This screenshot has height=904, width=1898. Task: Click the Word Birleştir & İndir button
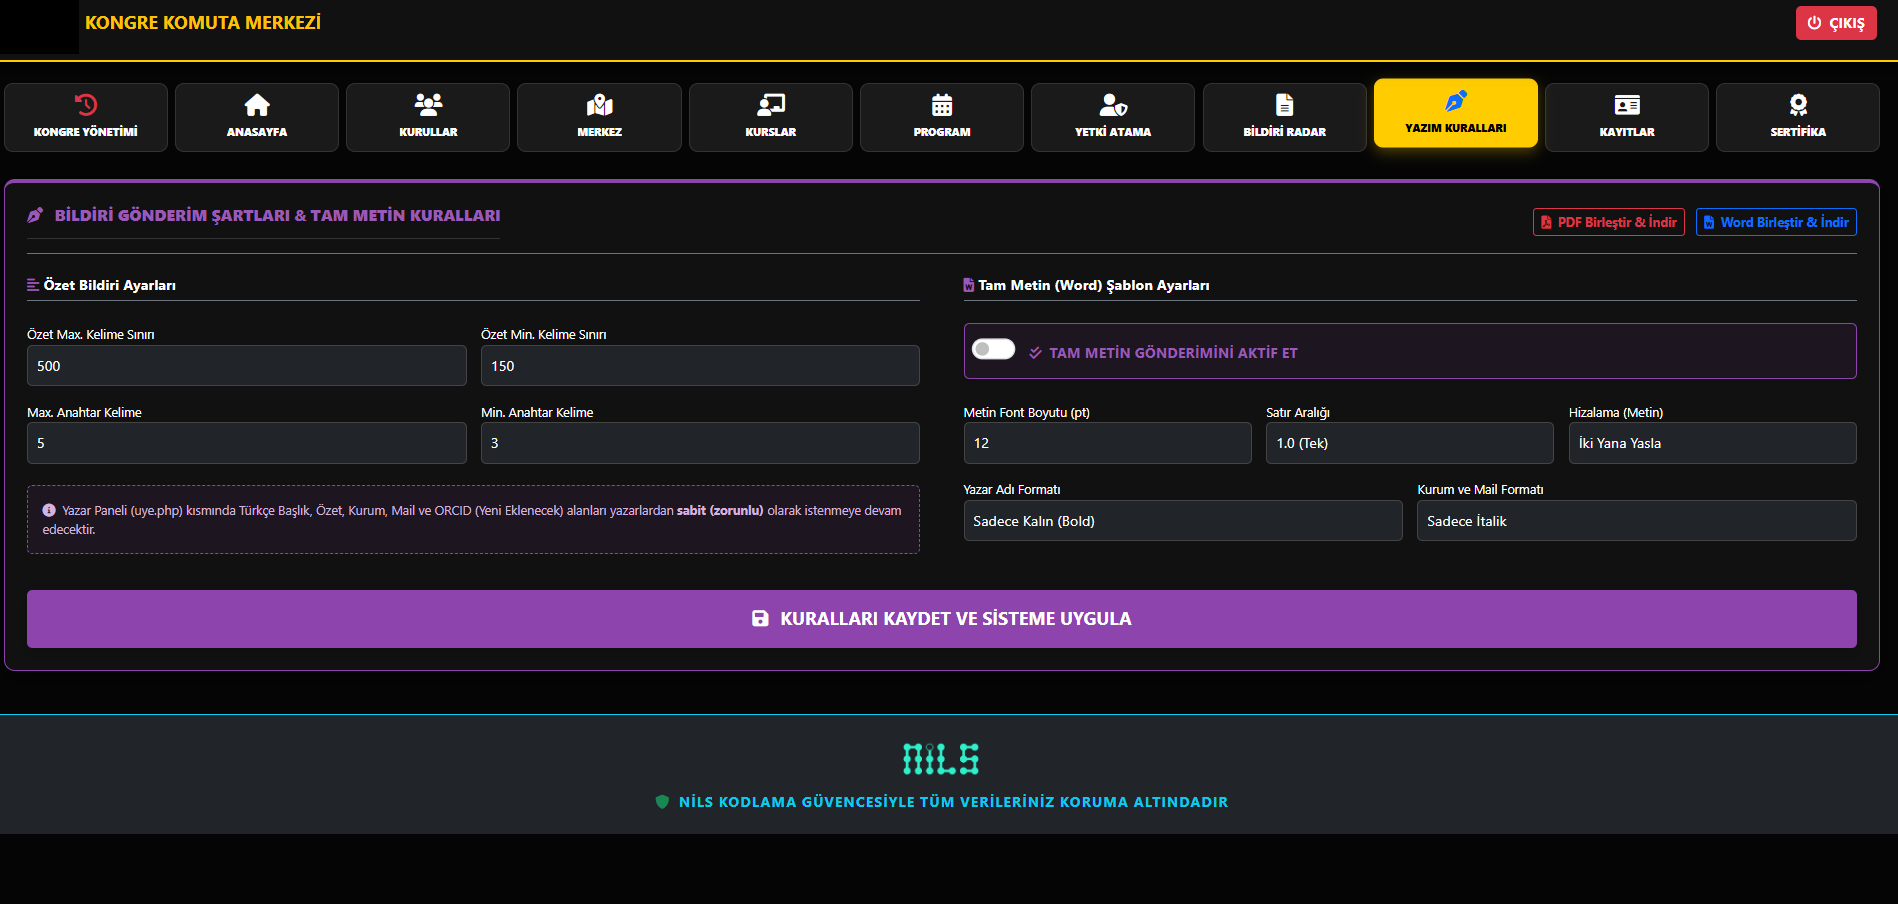pyautogui.click(x=1775, y=222)
